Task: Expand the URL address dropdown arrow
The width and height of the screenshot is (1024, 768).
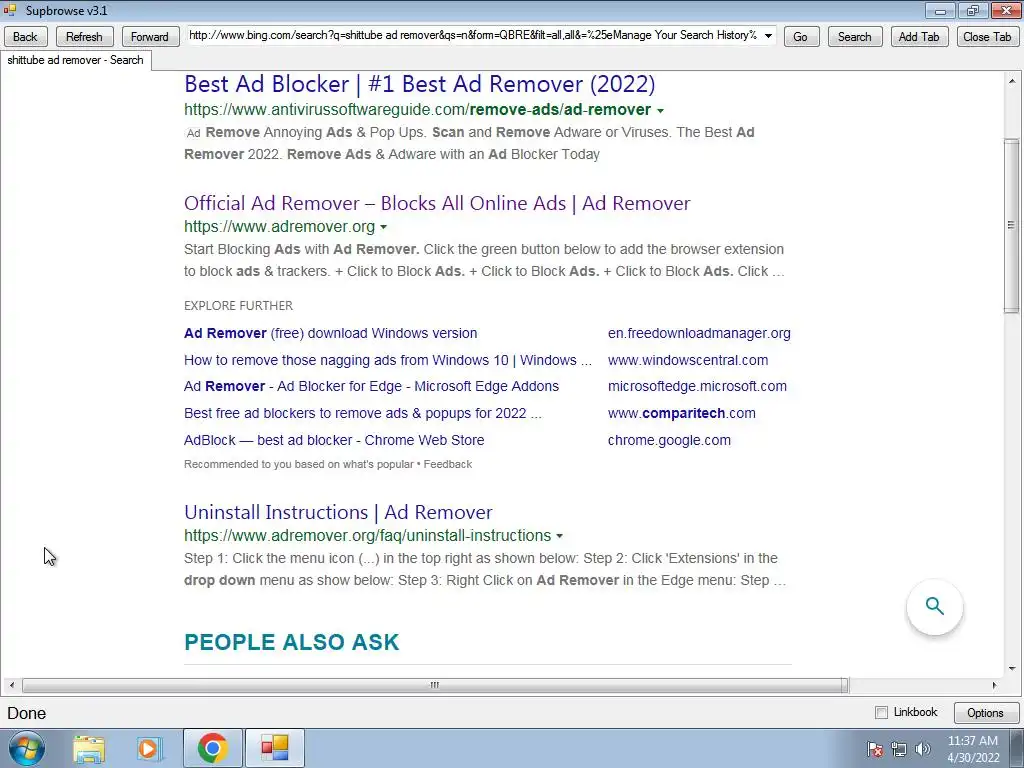Action: coord(769,36)
